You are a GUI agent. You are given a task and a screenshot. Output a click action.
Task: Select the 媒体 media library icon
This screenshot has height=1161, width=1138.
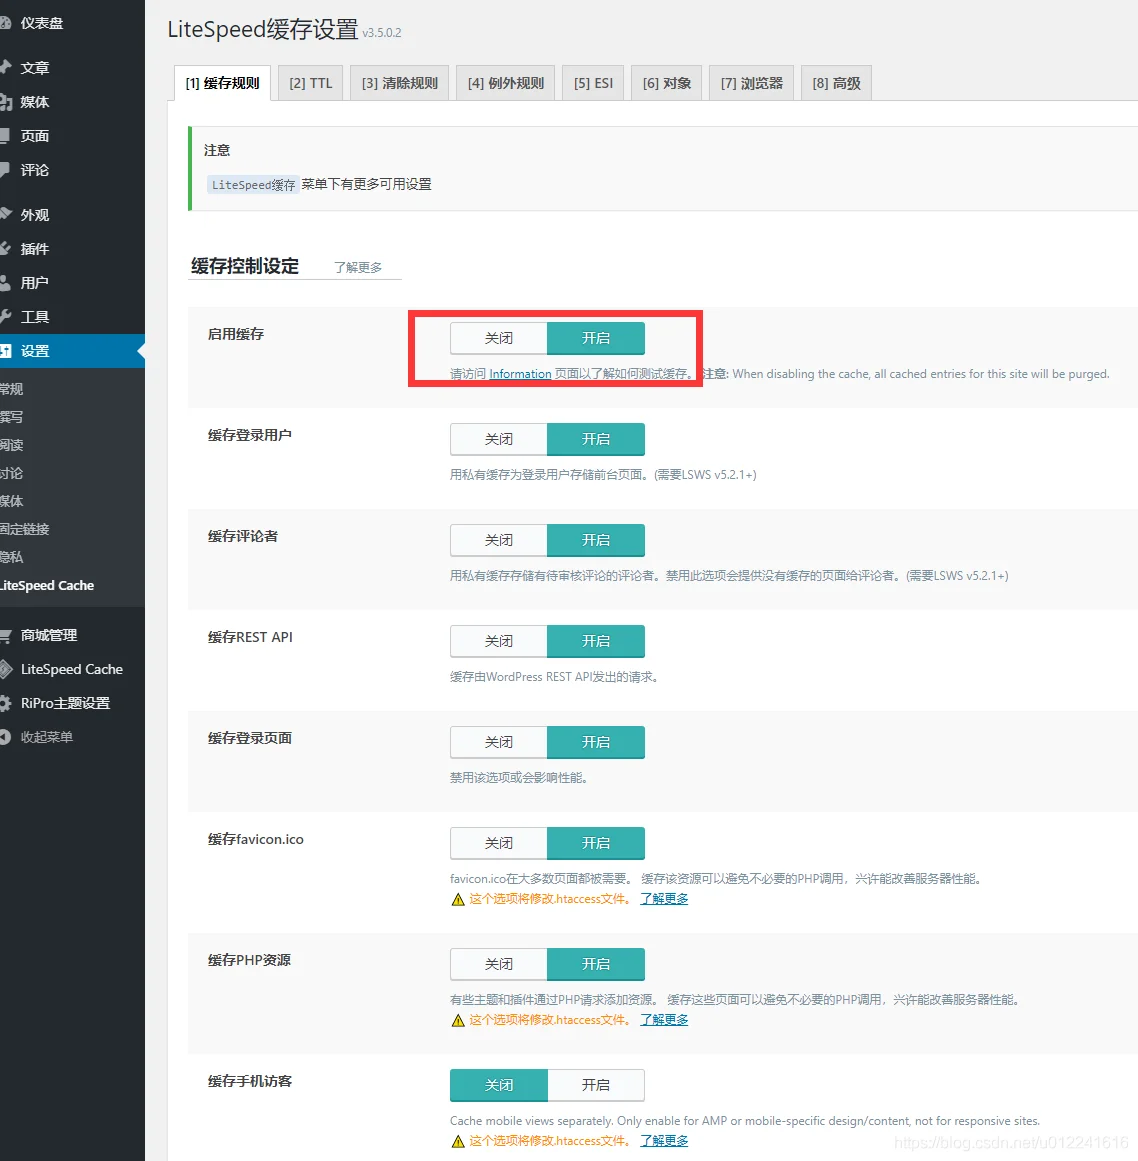pyautogui.click(x=35, y=101)
